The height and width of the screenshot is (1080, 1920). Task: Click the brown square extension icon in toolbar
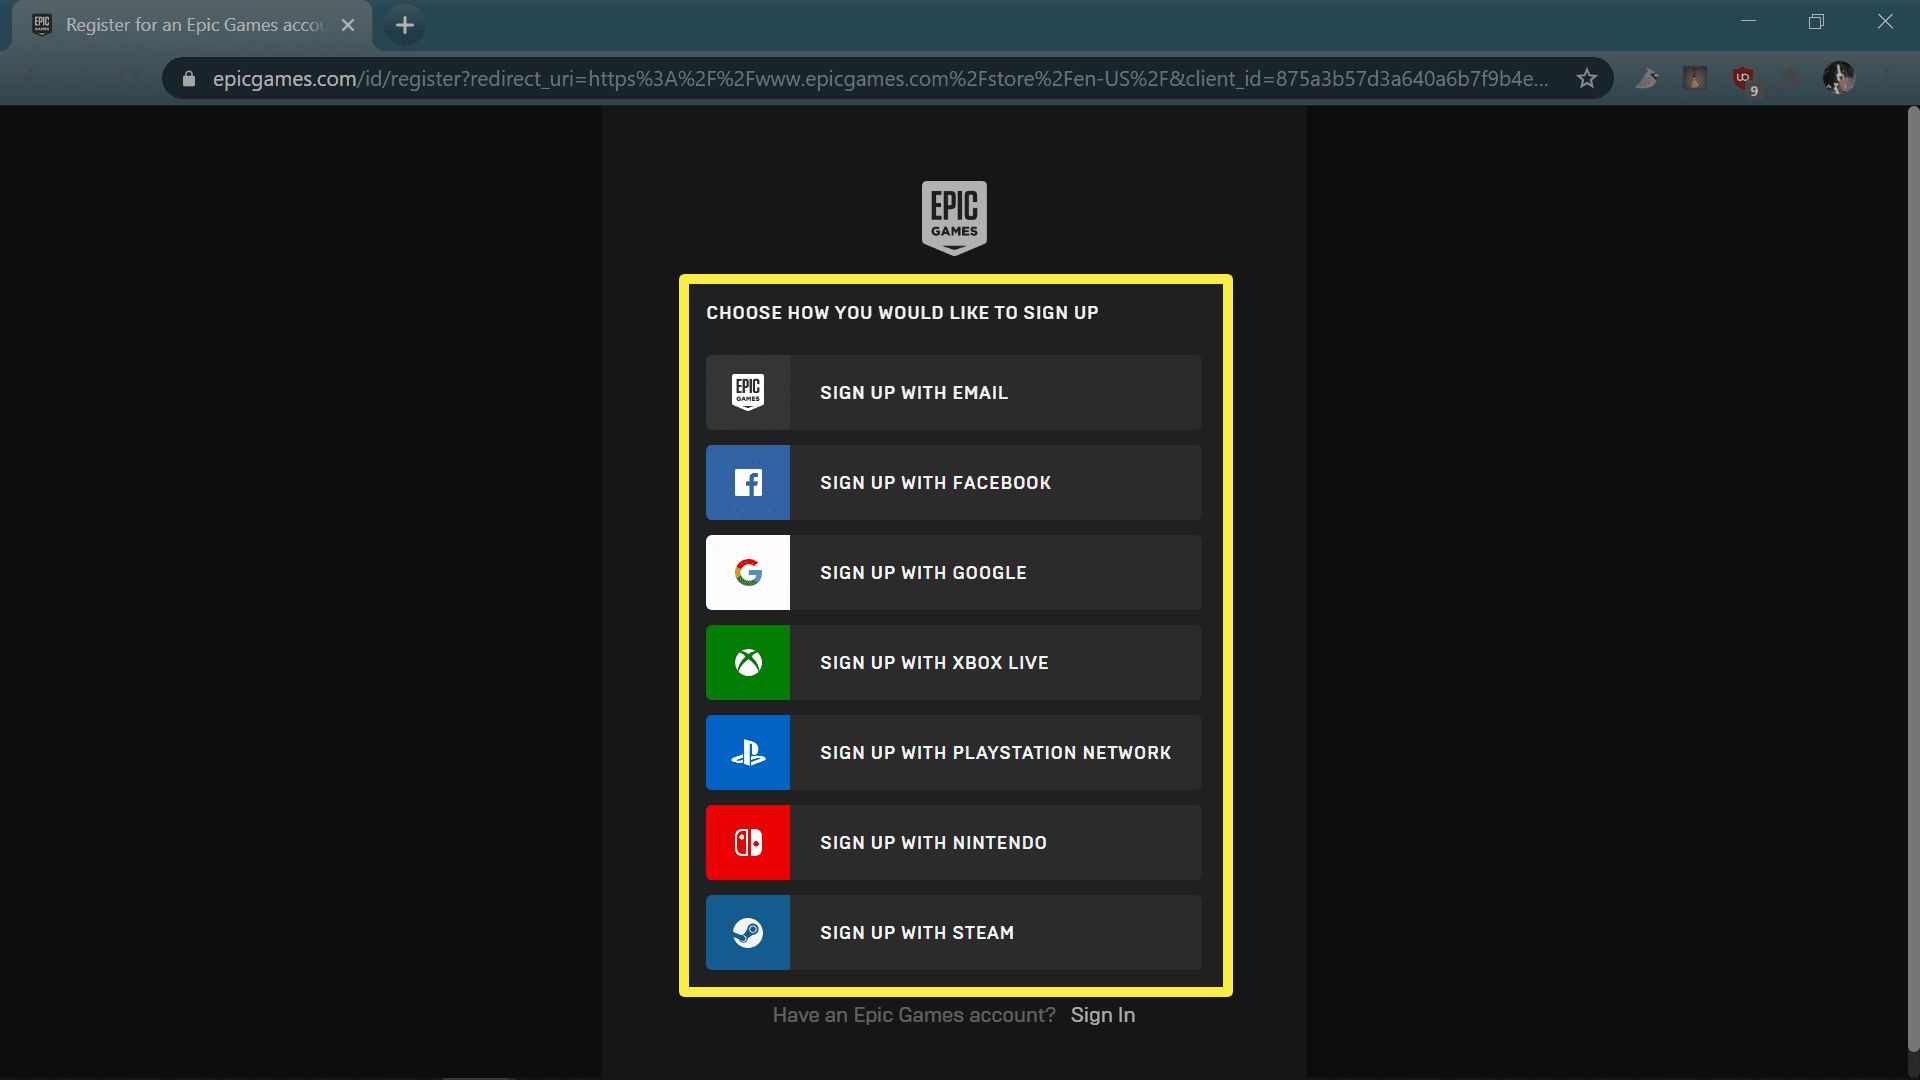[1695, 78]
